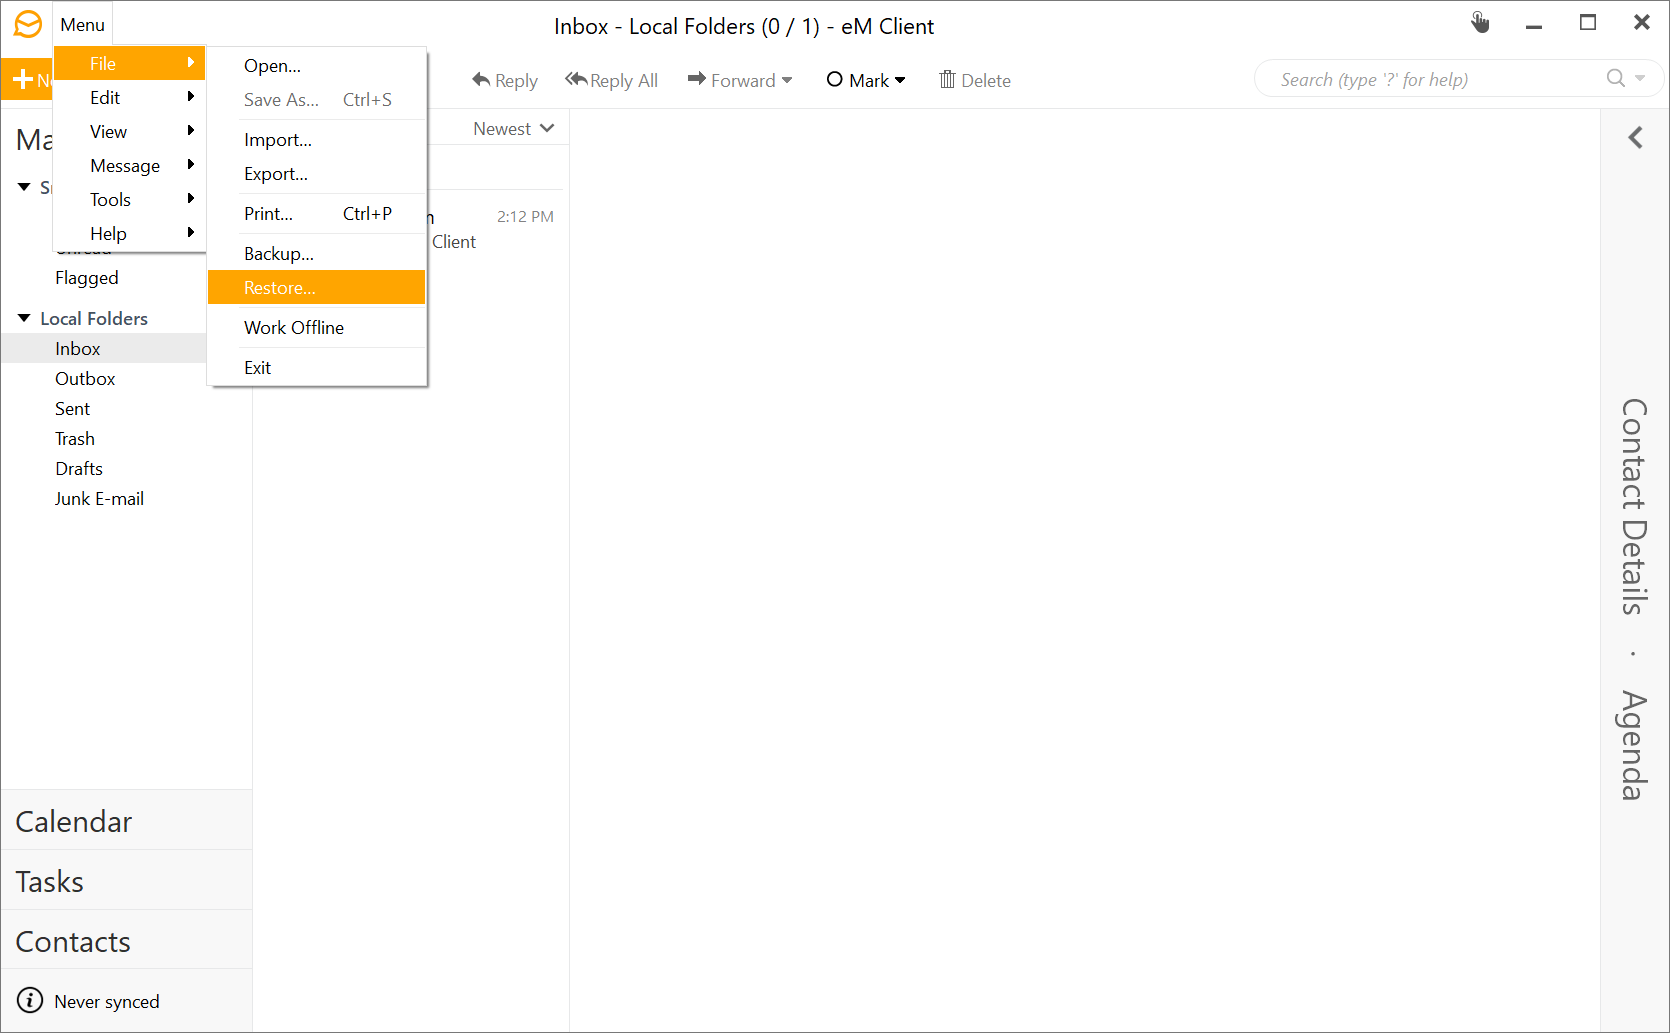The image size is (1670, 1033).
Task: Choose Open... from the File menu
Action: (316, 65)
